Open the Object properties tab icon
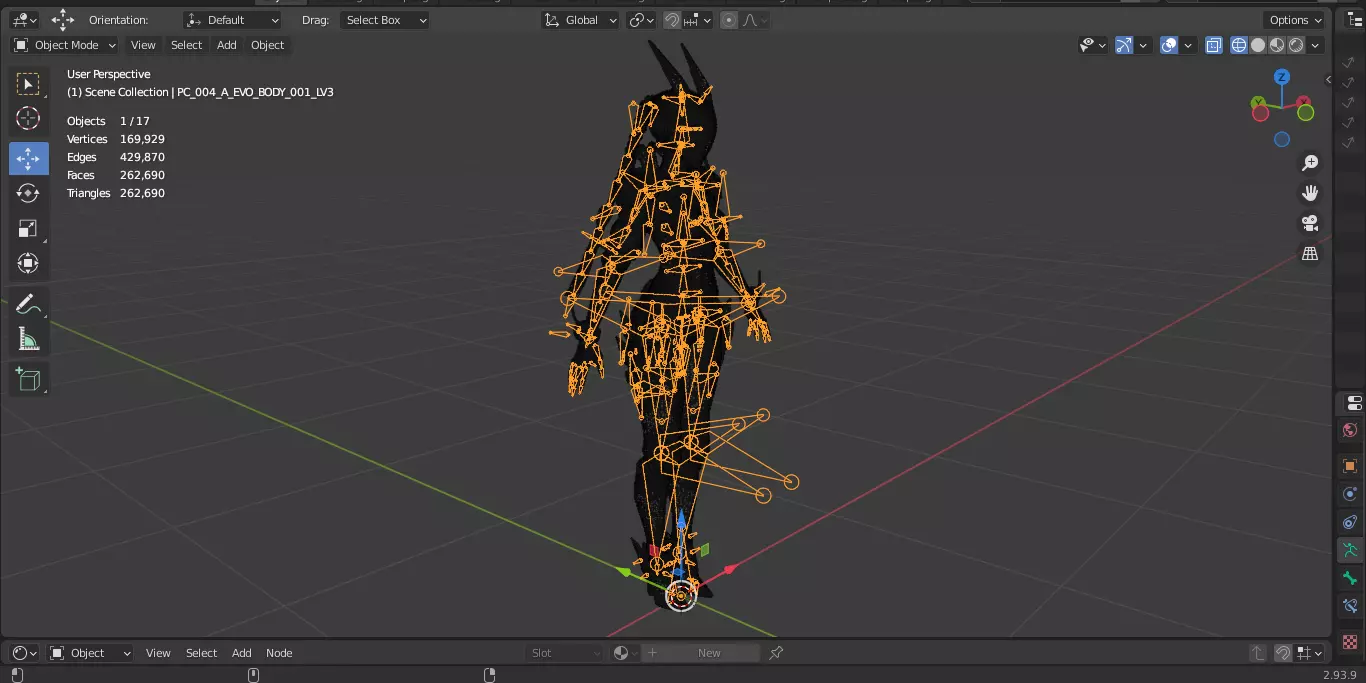The width and height of the screenshot is (1366, 683). coord(1350,466)
